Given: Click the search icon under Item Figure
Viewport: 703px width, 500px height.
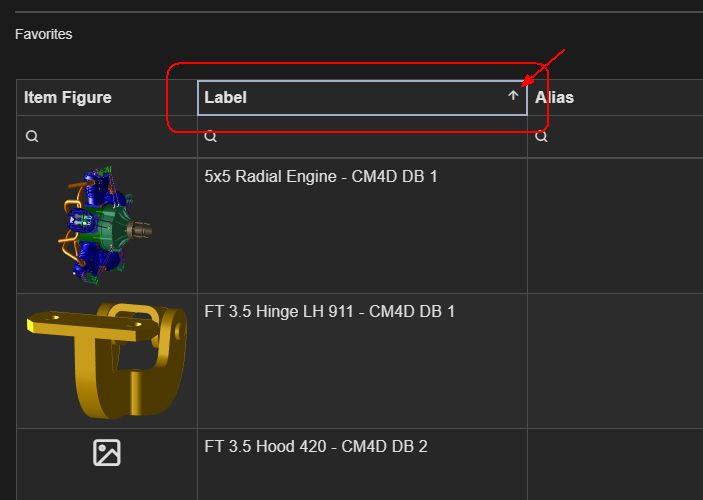Looking at the screenshot, I should pyautogui.click(x=32, y=136).
